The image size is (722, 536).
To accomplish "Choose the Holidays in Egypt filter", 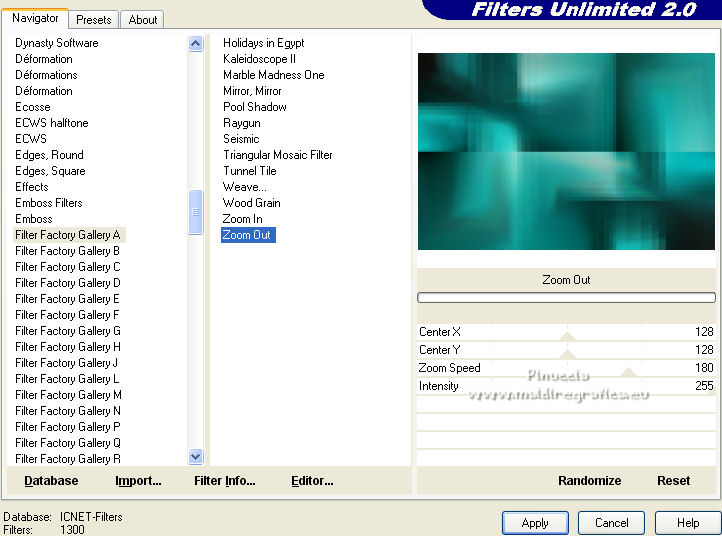I will pos(263,43).
